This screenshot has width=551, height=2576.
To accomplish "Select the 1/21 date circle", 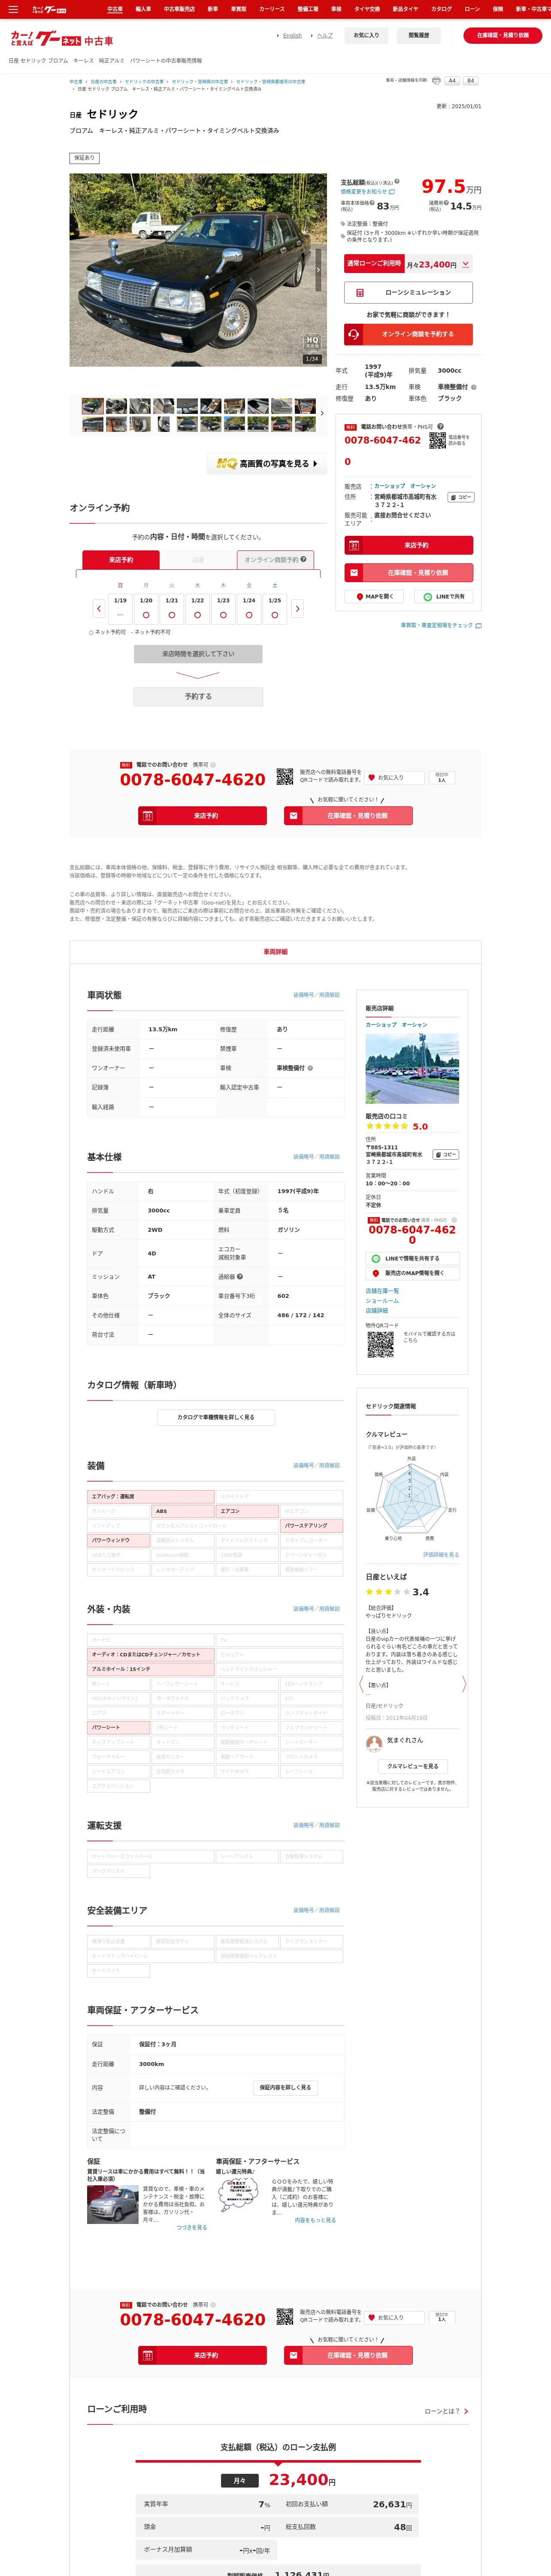I will click(x=172, y=615).
